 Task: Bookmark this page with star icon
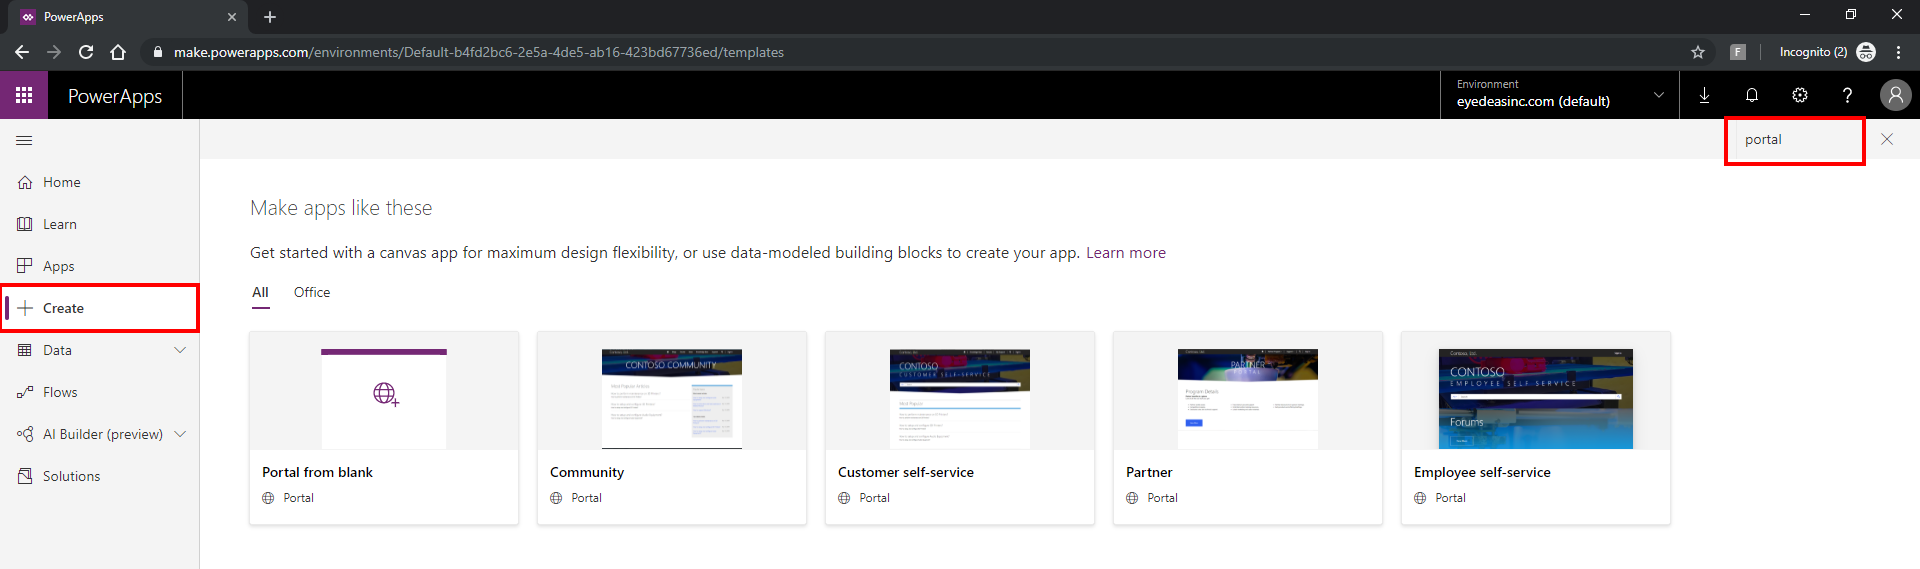click(1698, 52)
